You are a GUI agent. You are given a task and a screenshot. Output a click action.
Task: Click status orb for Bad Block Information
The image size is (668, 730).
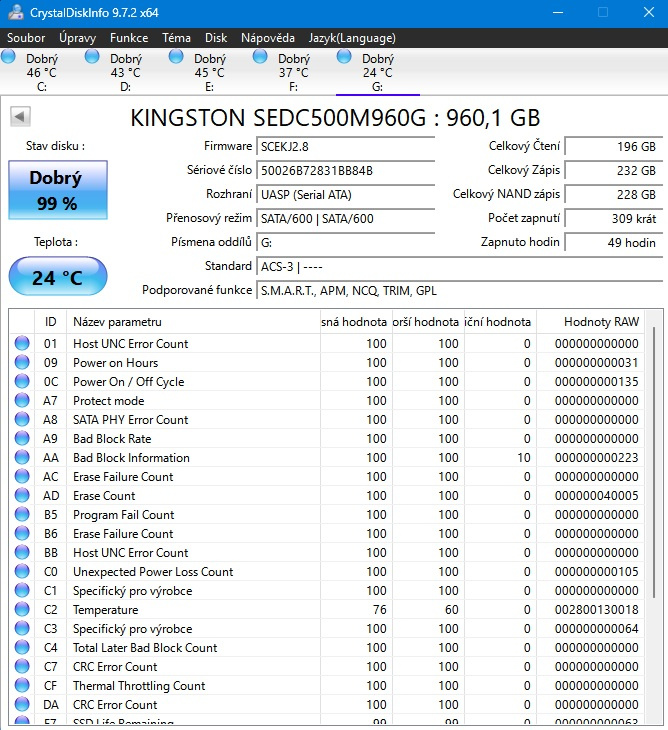click(22, 457)
